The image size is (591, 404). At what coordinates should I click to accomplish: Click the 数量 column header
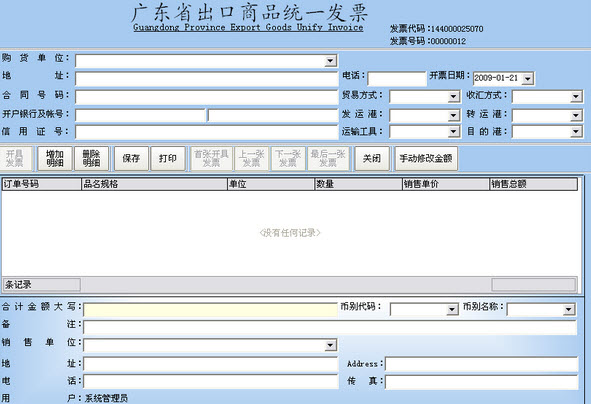coord(358,184)
